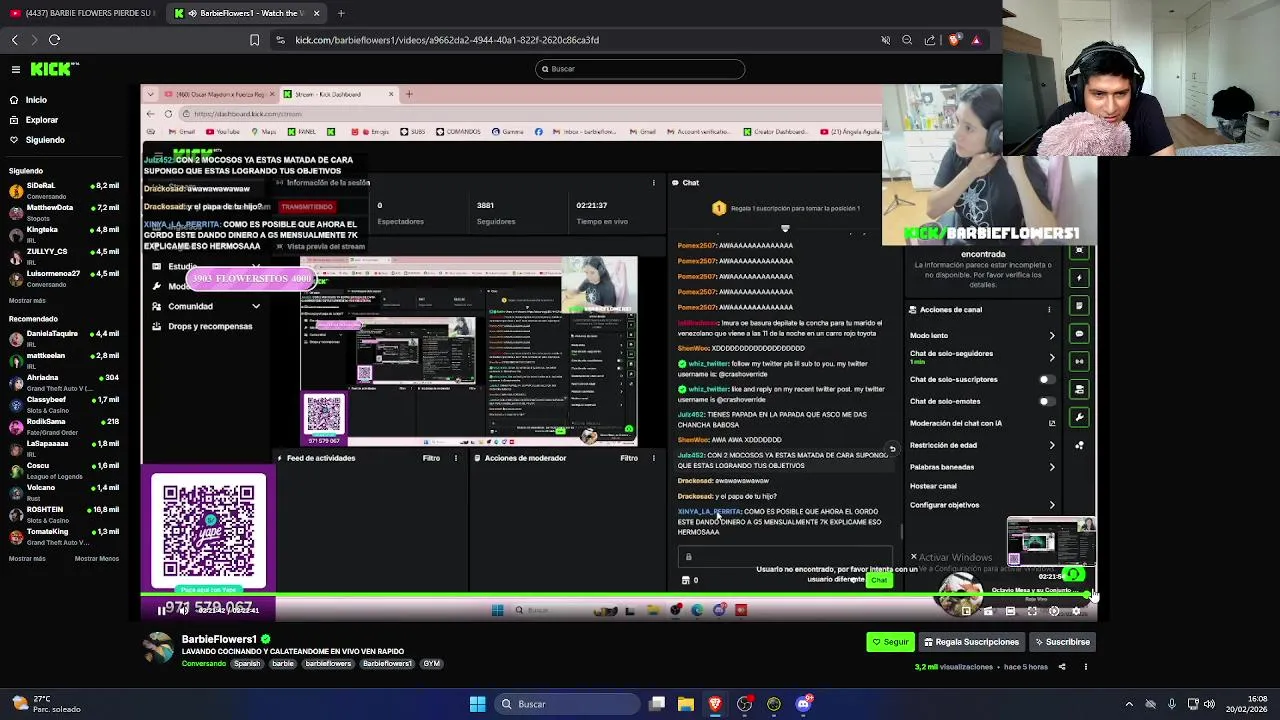Pause the video playback
This screenshot has height=720, width=1280.
[161, 611]
